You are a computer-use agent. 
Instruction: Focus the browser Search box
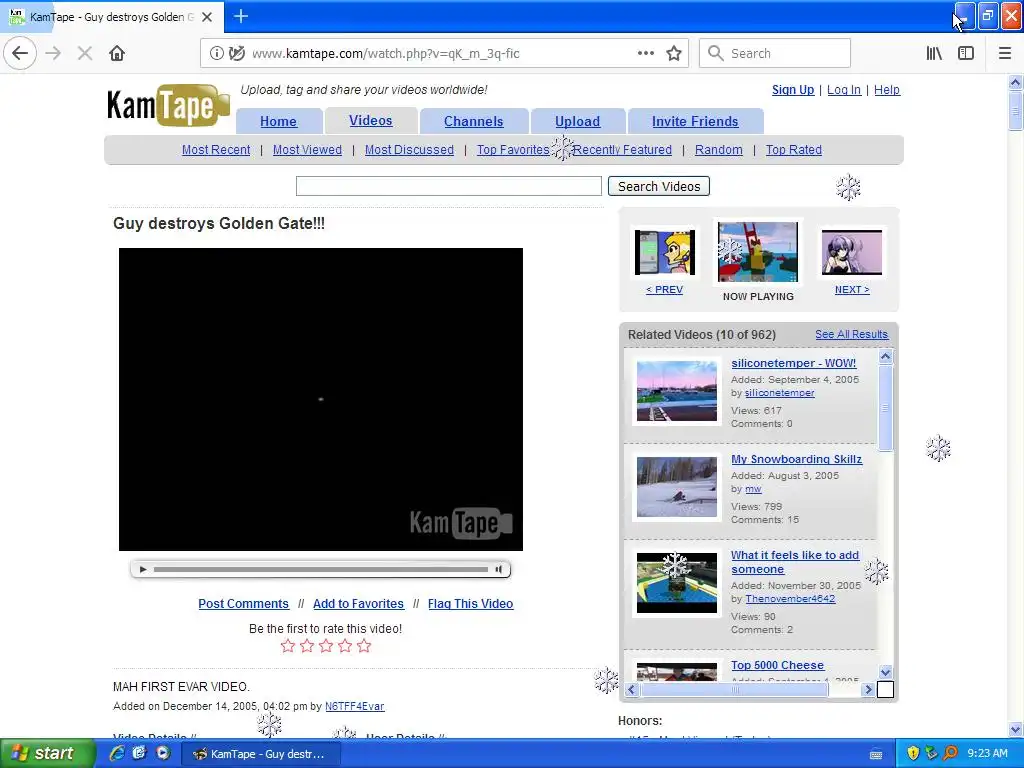[775, 53]
